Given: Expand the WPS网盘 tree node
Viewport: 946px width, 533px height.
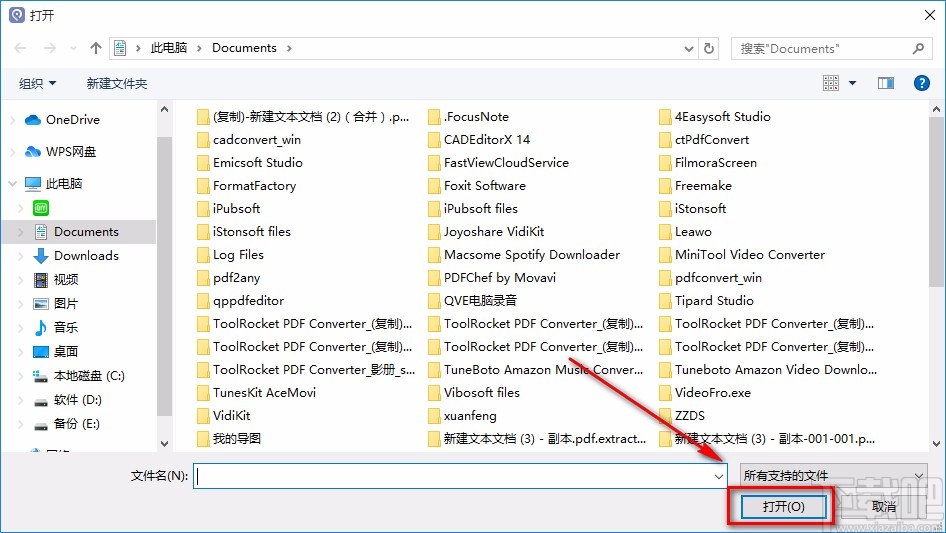Looking at the screenshot, I should tap(12, 152).
